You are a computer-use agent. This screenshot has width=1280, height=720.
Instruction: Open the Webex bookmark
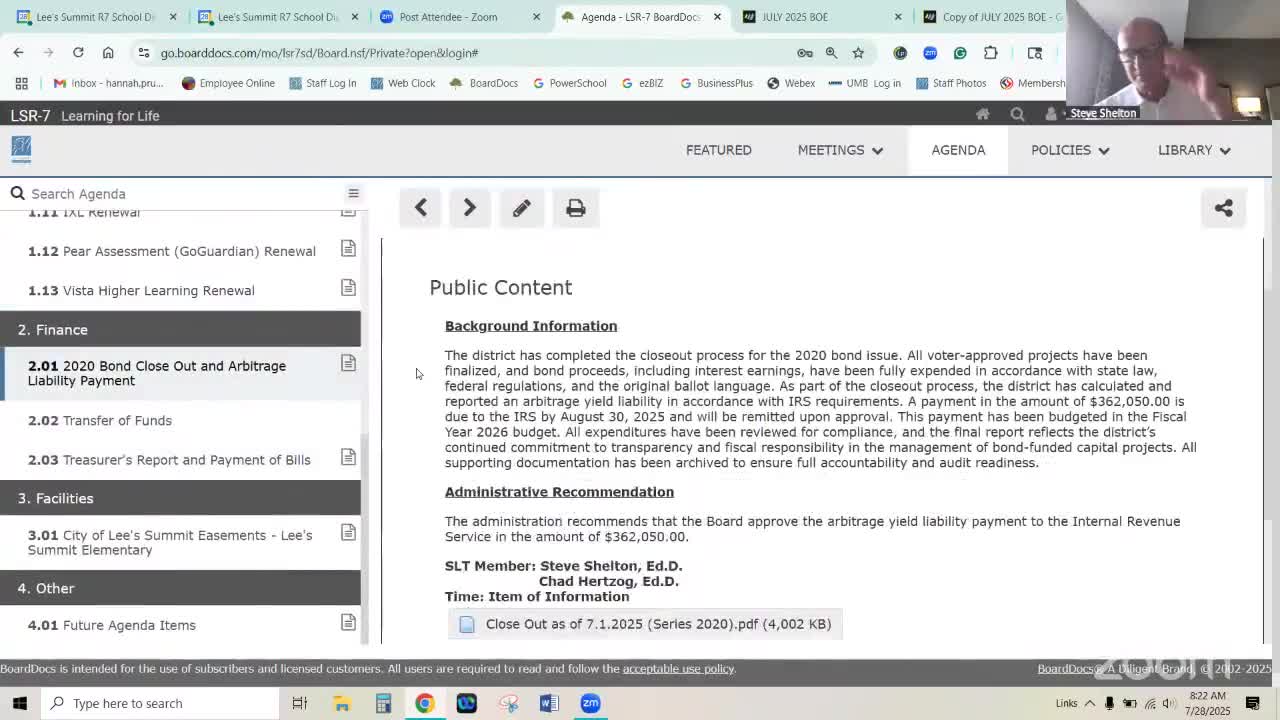pyautogui.click(x=791, y=83)
